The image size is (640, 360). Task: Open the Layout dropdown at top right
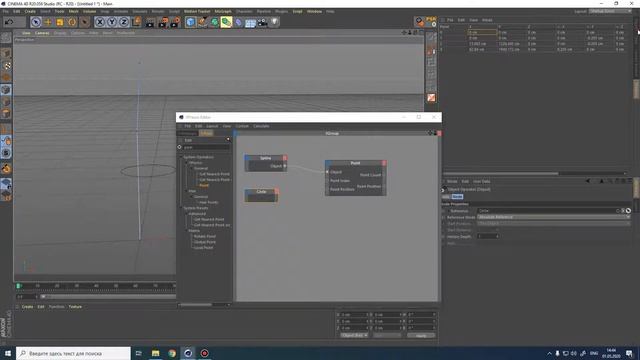[x=610, y=11]
